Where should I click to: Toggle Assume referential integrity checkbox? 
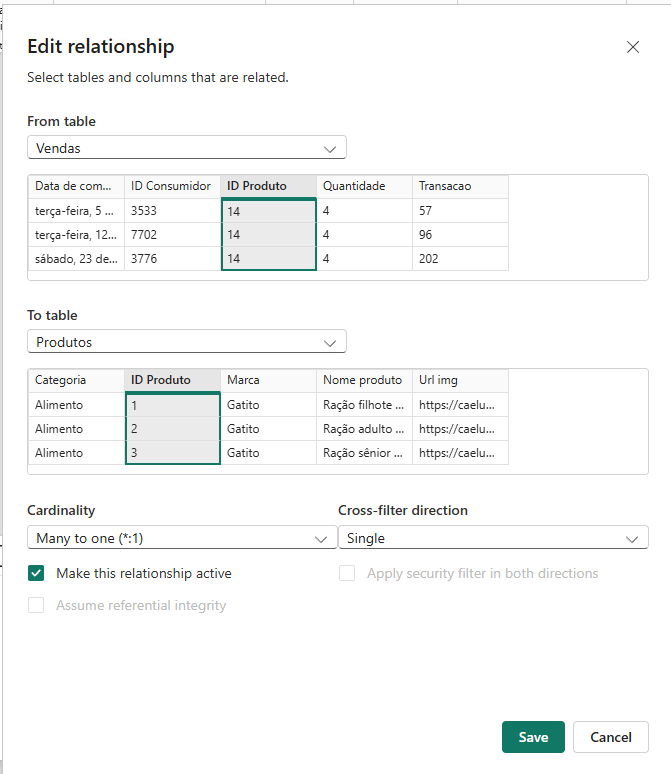pyautogui.click(x=36, y=605)
